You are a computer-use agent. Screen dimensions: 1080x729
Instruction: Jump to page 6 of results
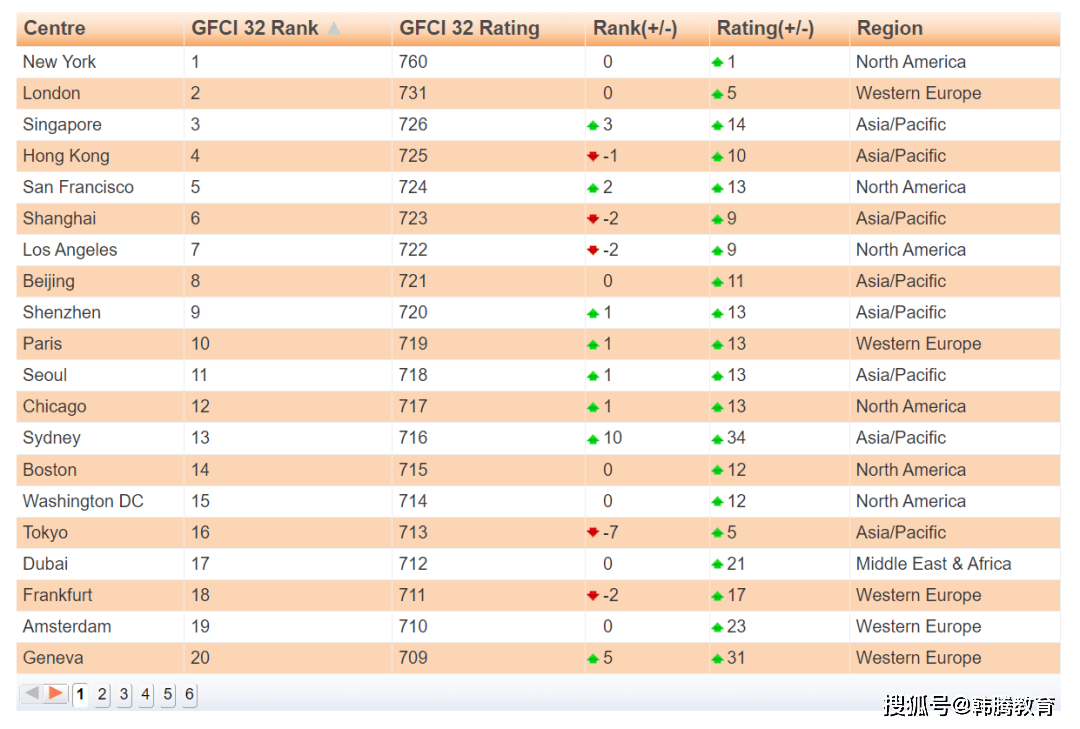(x=189, y=694)
